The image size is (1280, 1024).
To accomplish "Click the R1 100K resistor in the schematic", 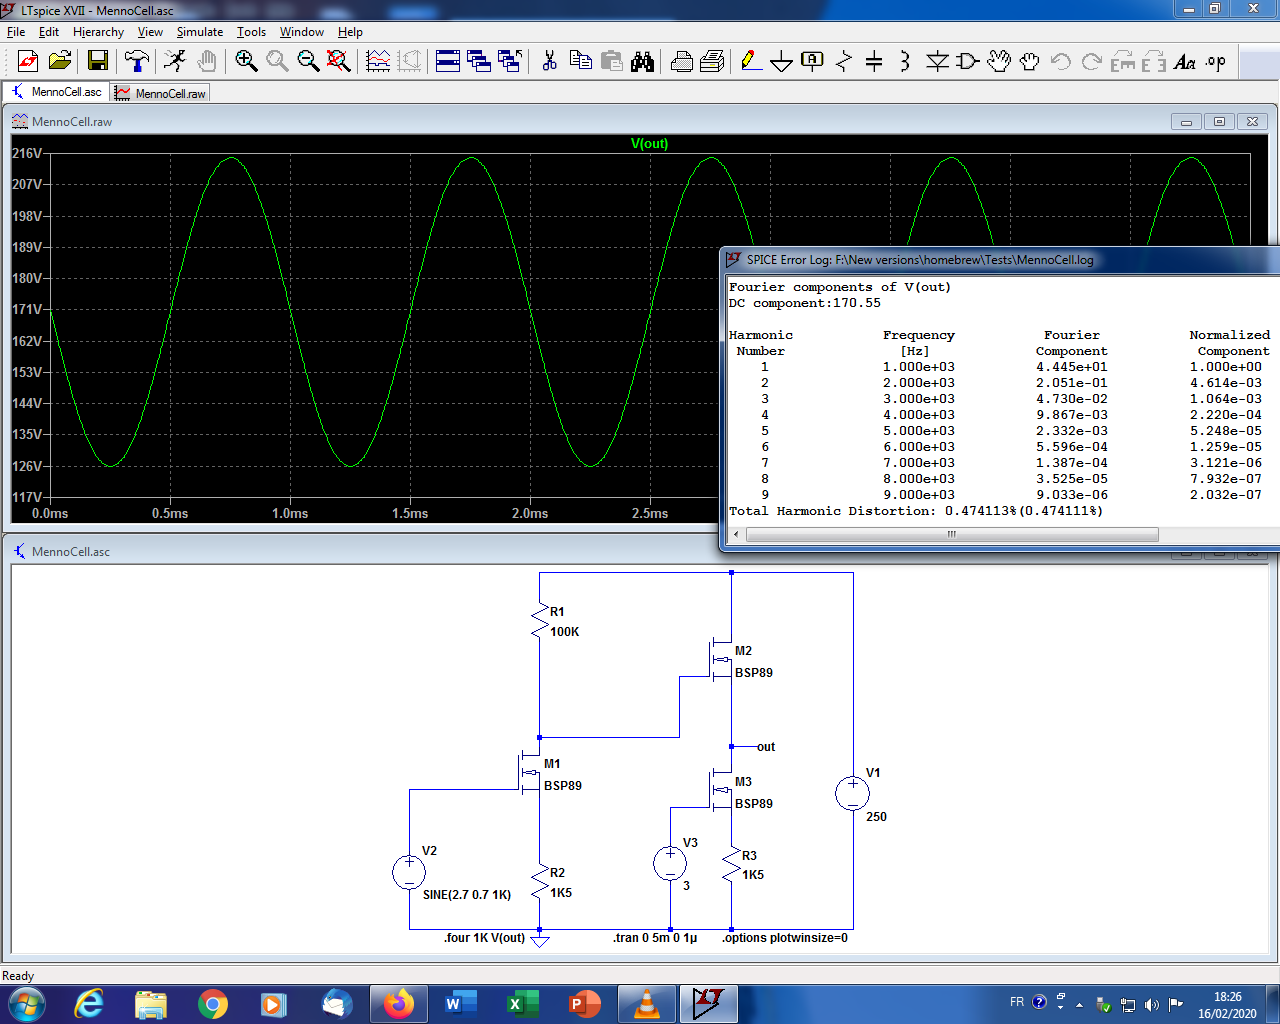I will 541,621.
